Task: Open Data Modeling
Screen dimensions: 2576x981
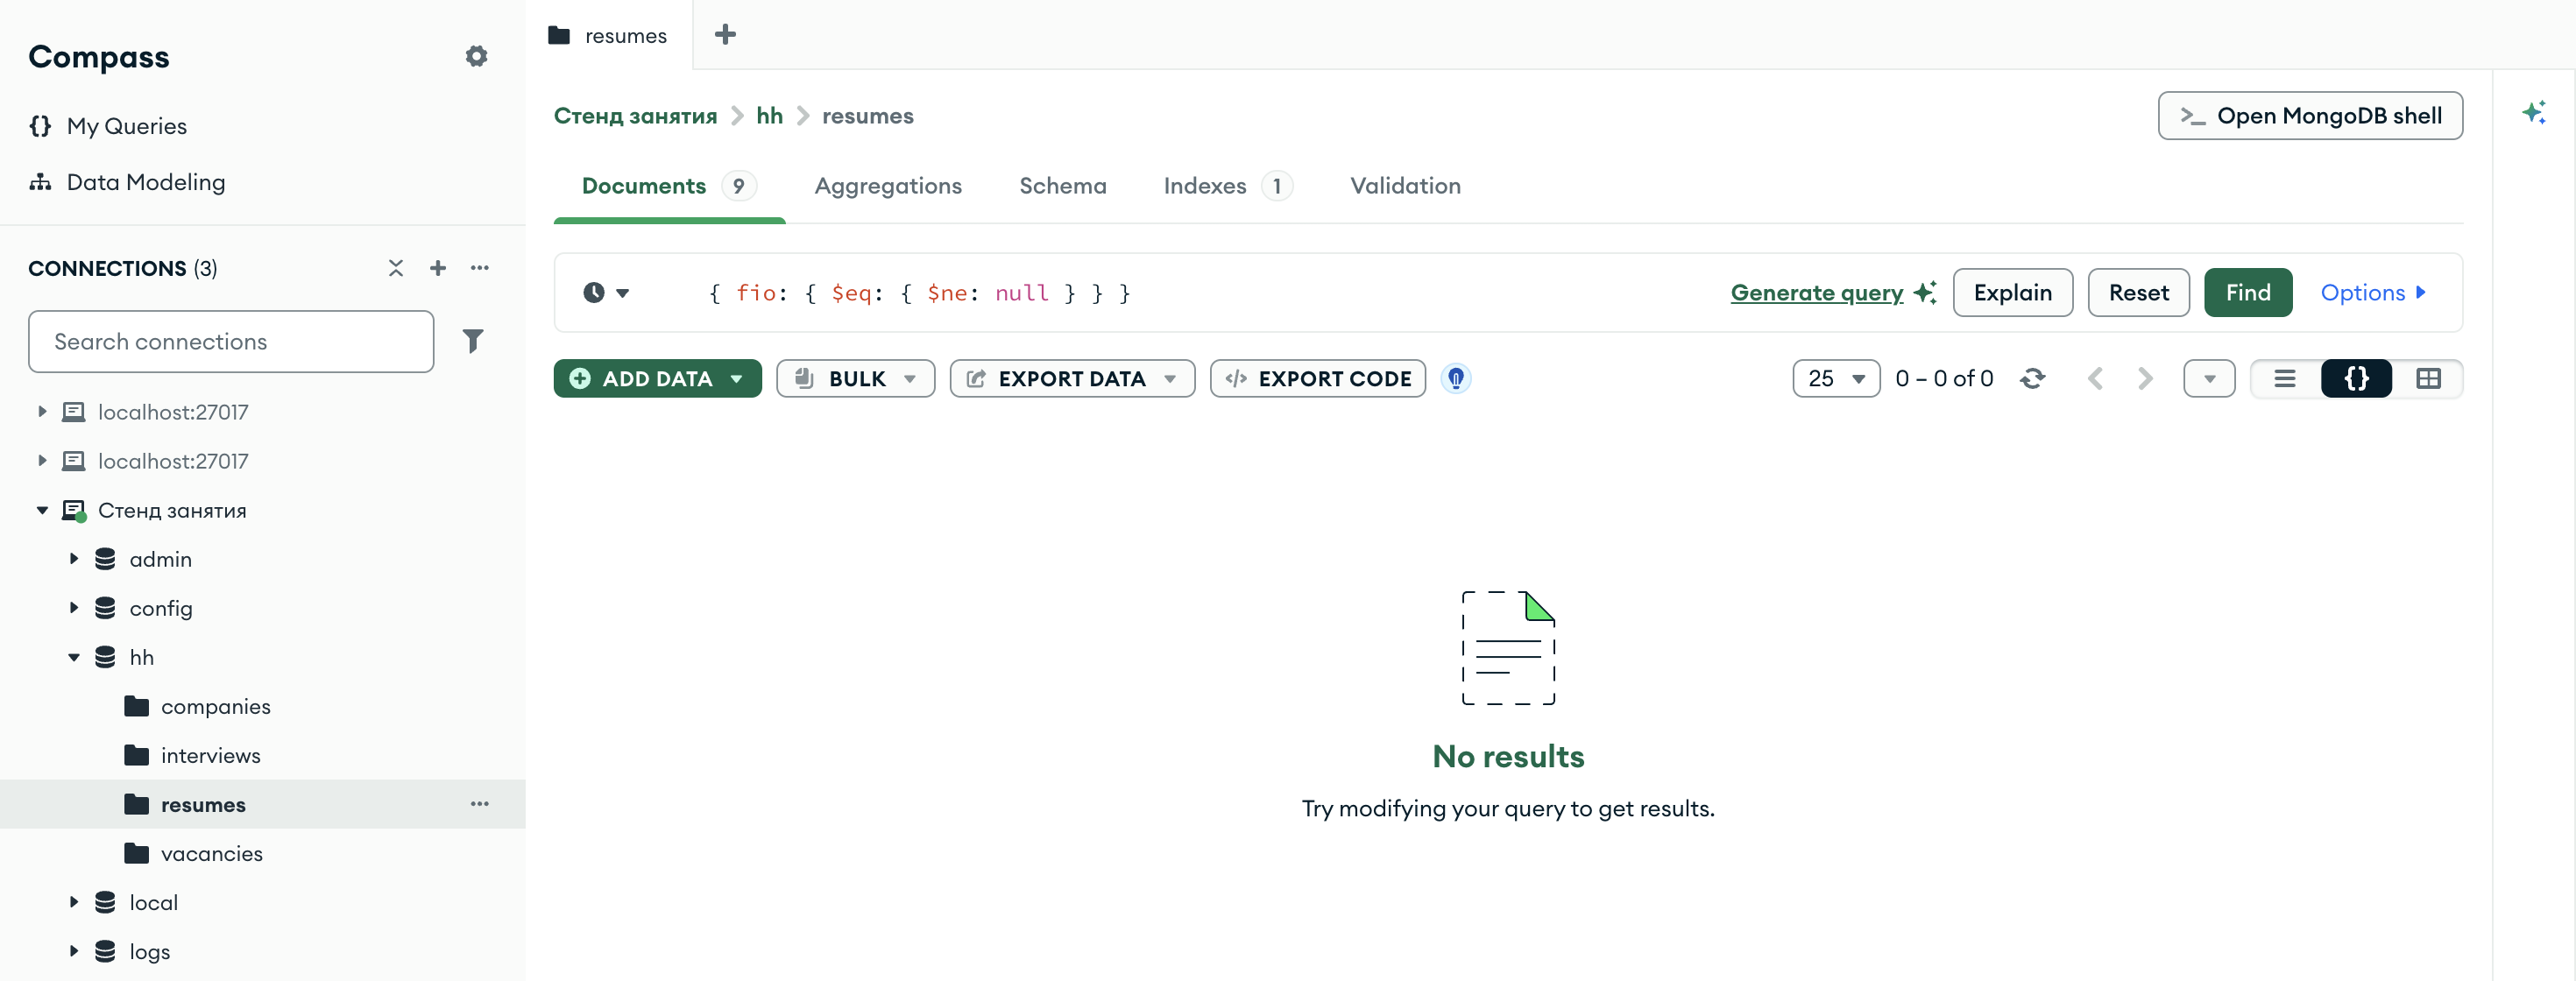Action: pos(127,182)
